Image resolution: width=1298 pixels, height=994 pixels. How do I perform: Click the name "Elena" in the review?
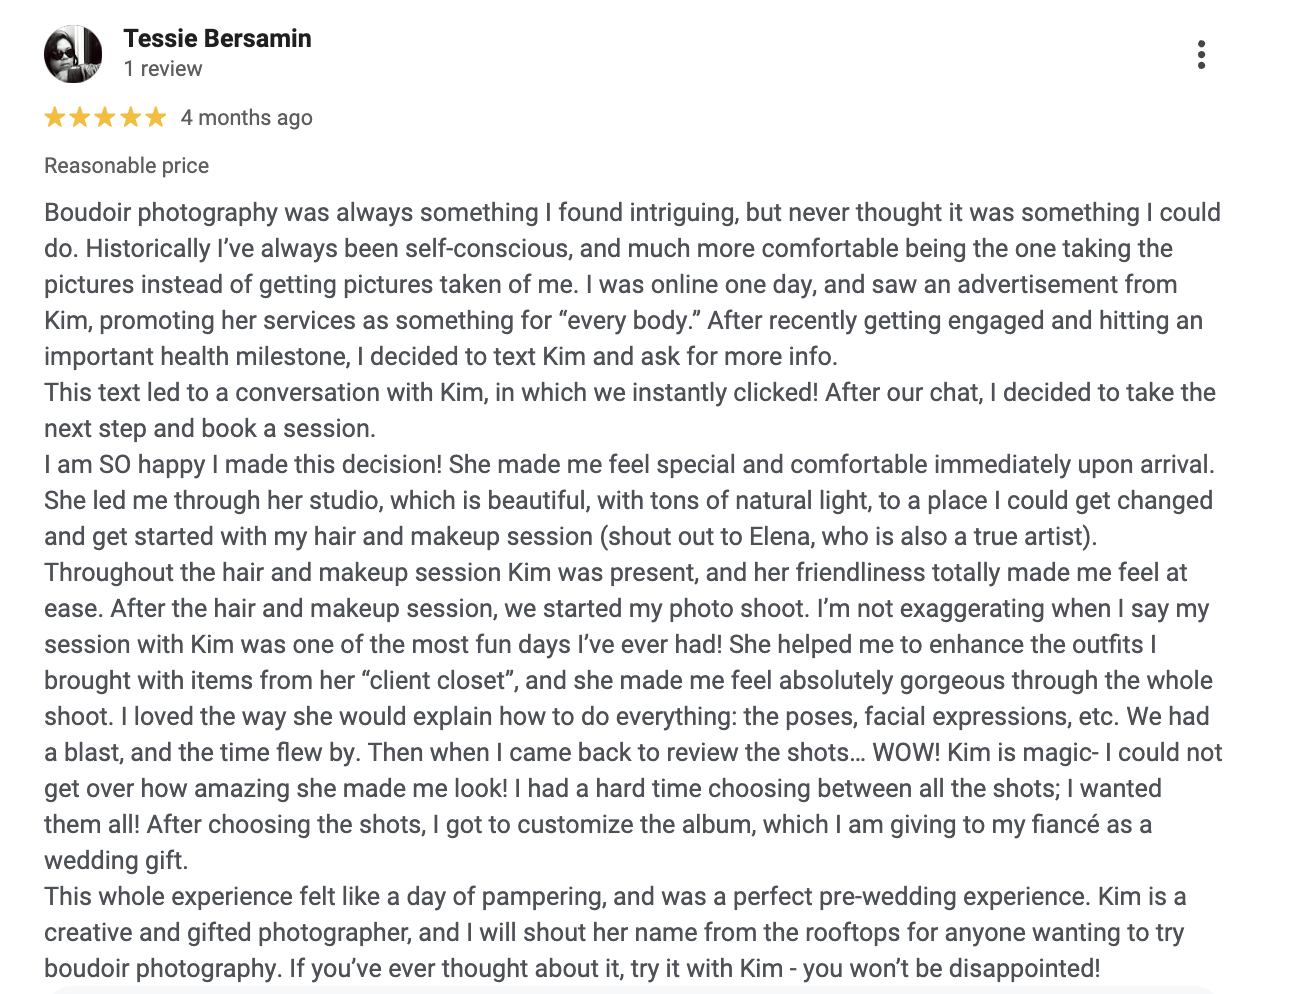click(x=779, y=537)
